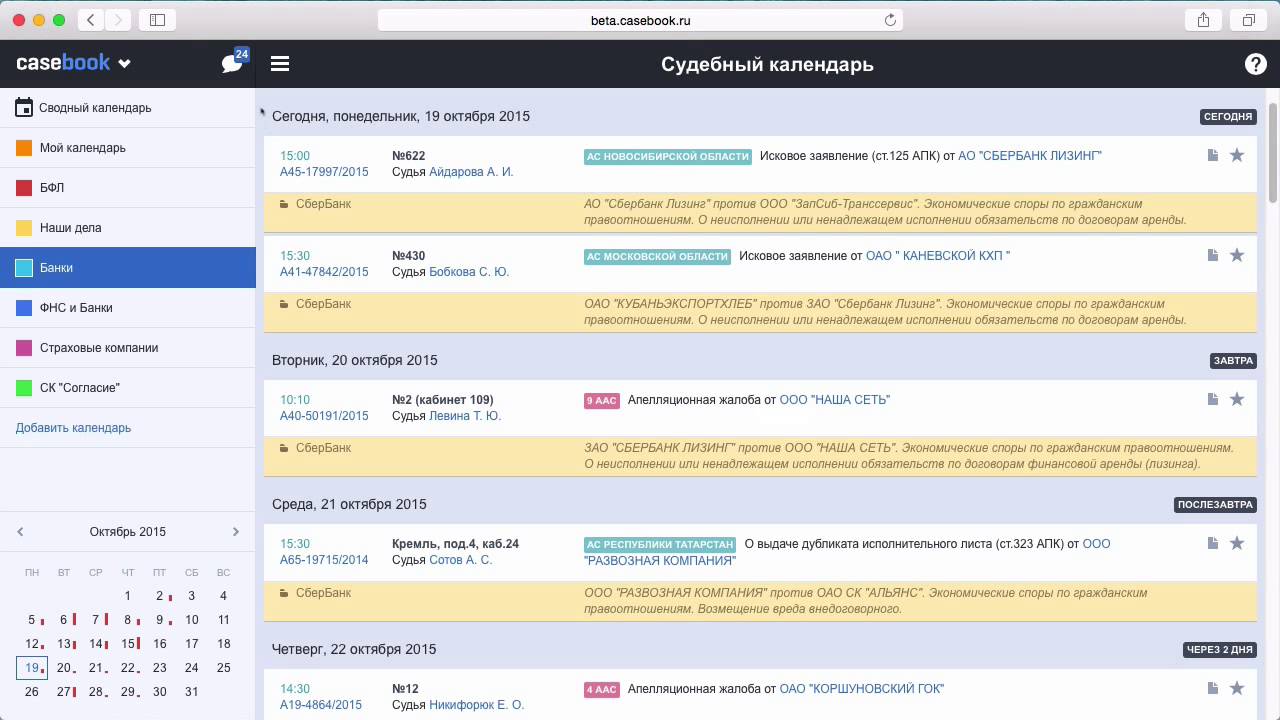Screen dimensions: 1280x720
Task: Star the A41-47842/2015 case
Action: [x=1237, y=256]
